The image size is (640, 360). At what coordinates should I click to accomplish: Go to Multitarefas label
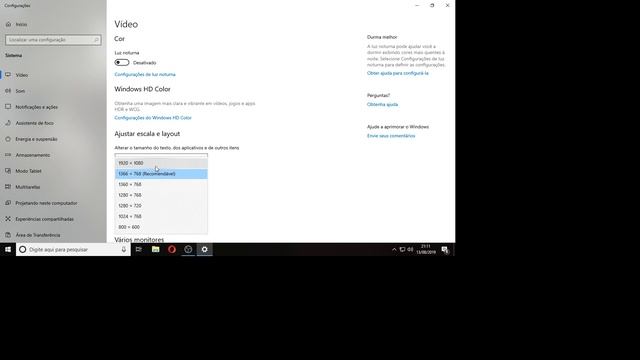(x=28, y=187)
